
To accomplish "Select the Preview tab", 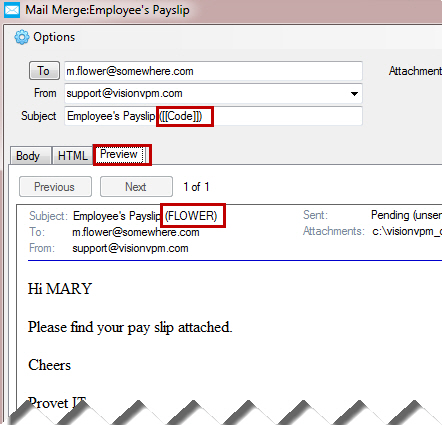I will (x=119, y=154).
